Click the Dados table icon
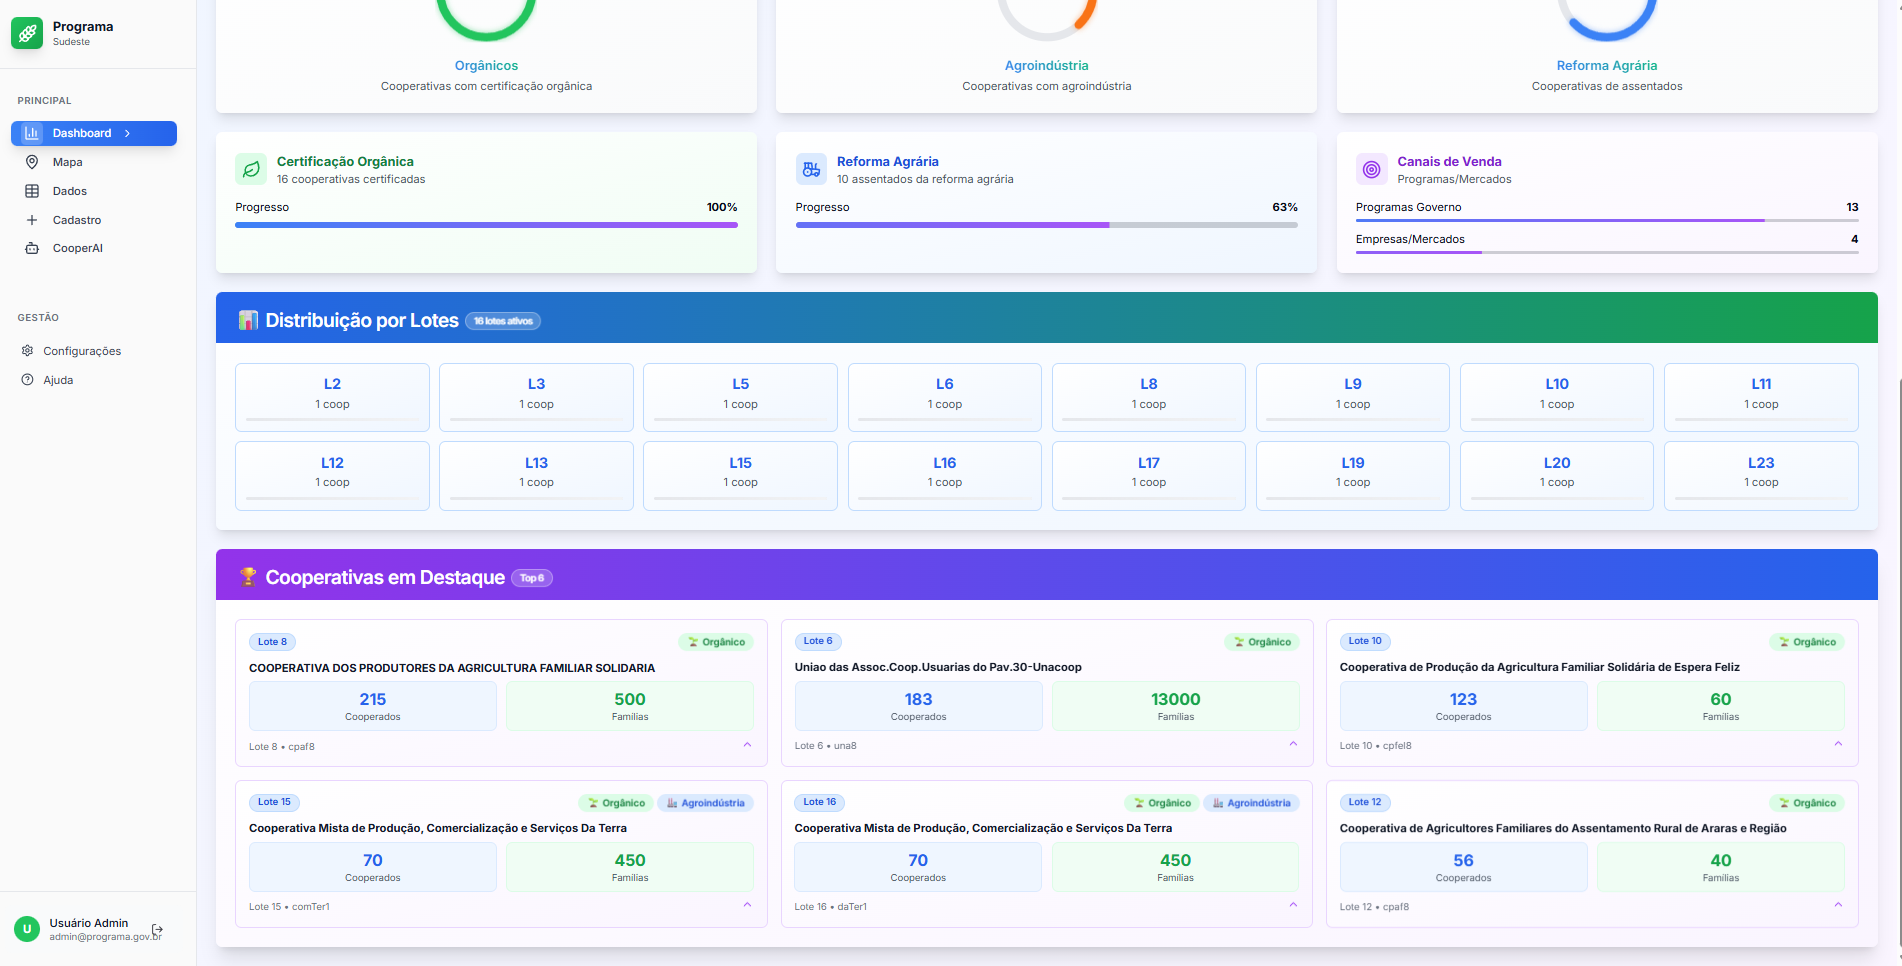The width and height of the screenshot is (1902, 966). [x=32, y=191]
